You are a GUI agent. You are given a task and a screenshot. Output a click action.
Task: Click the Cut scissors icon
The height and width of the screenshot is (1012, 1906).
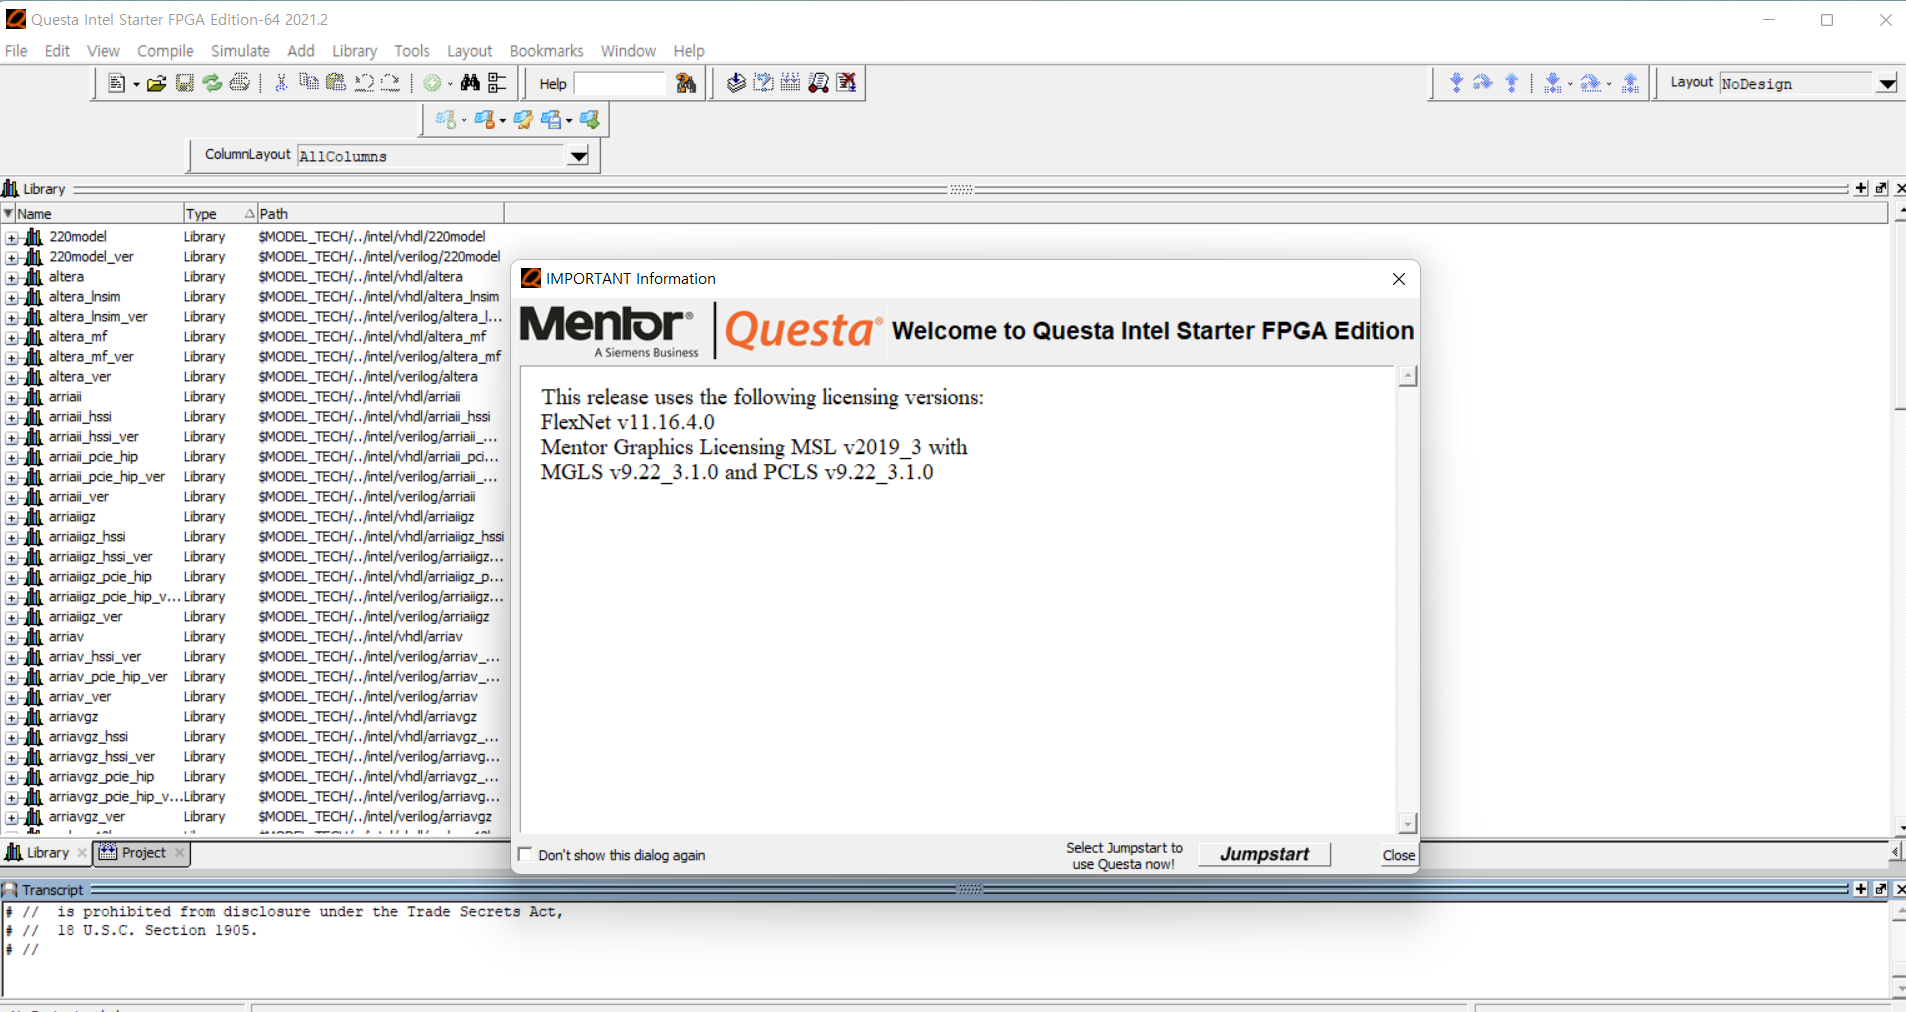coord(281,83)
